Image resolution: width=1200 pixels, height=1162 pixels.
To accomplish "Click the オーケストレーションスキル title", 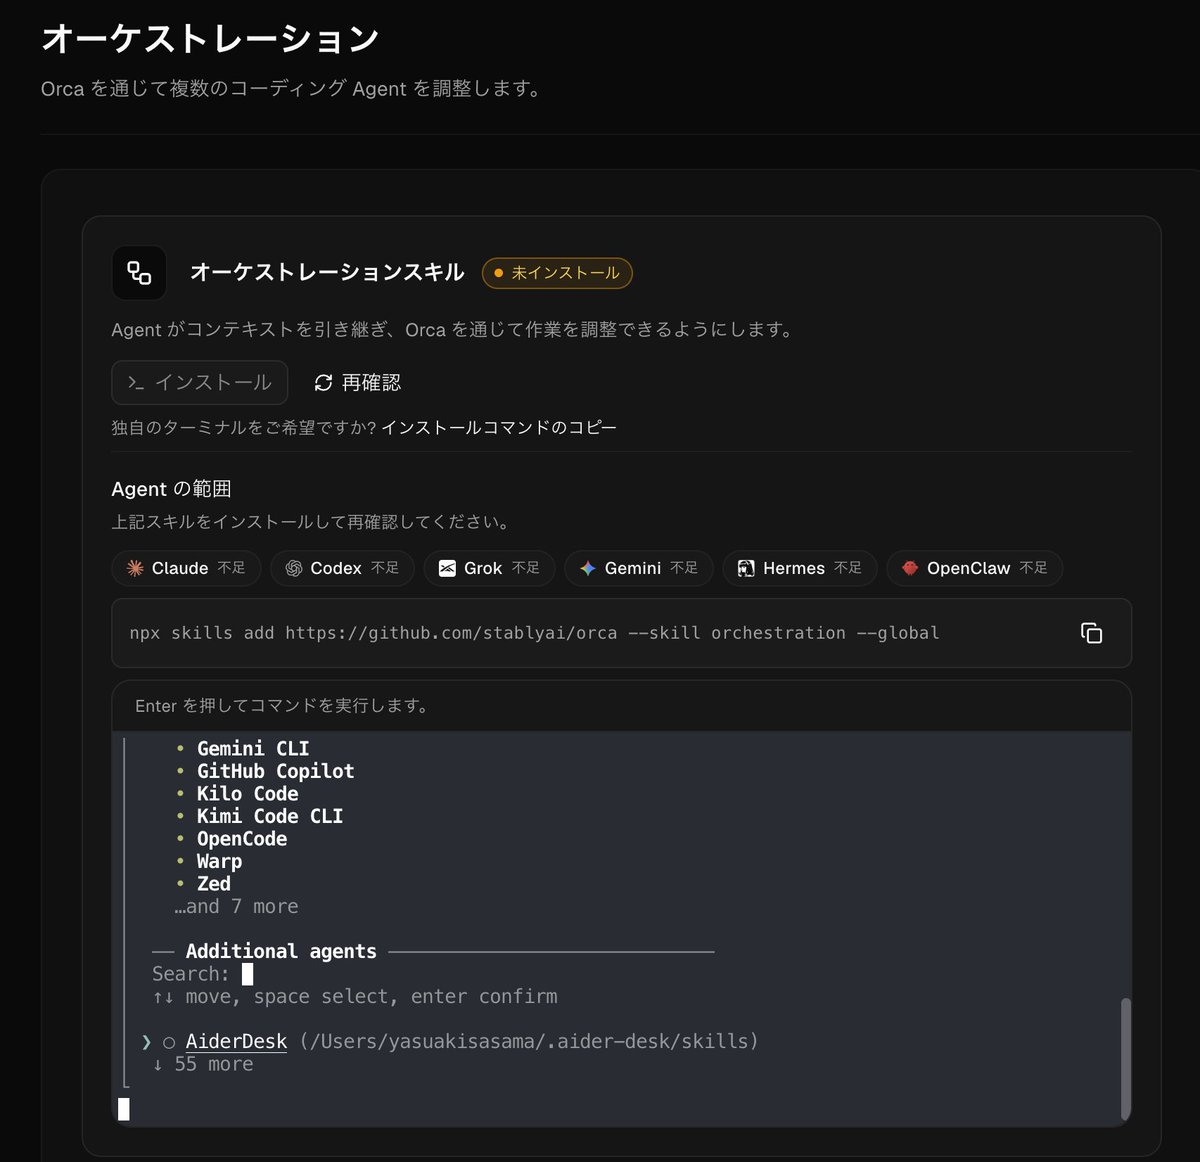I will (x=327, y=272).
